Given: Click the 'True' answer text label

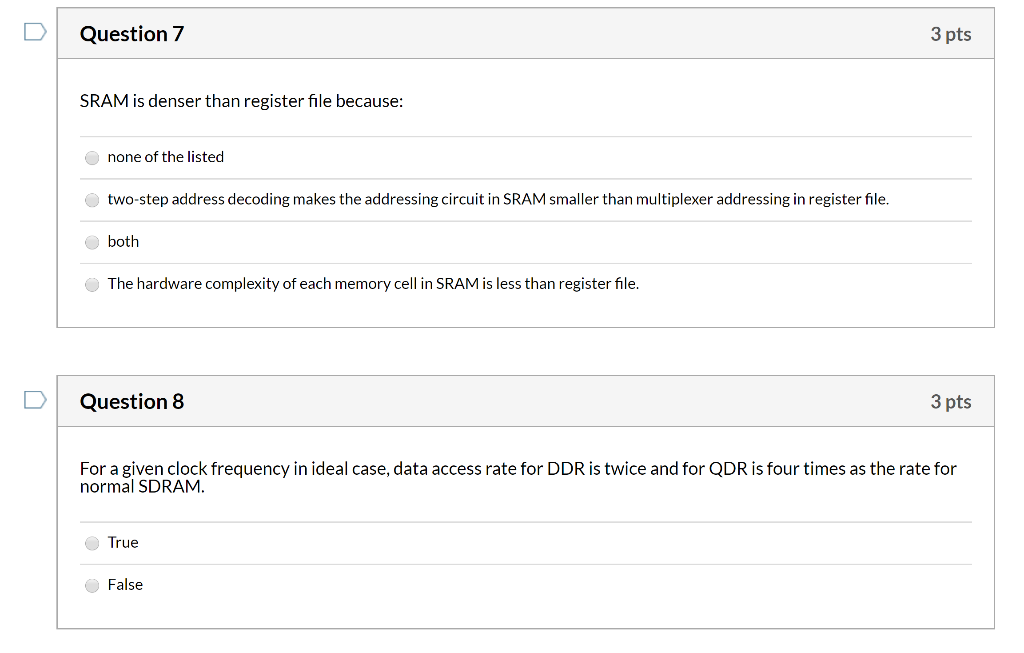Looking at the screenshot, I should 122,542.
